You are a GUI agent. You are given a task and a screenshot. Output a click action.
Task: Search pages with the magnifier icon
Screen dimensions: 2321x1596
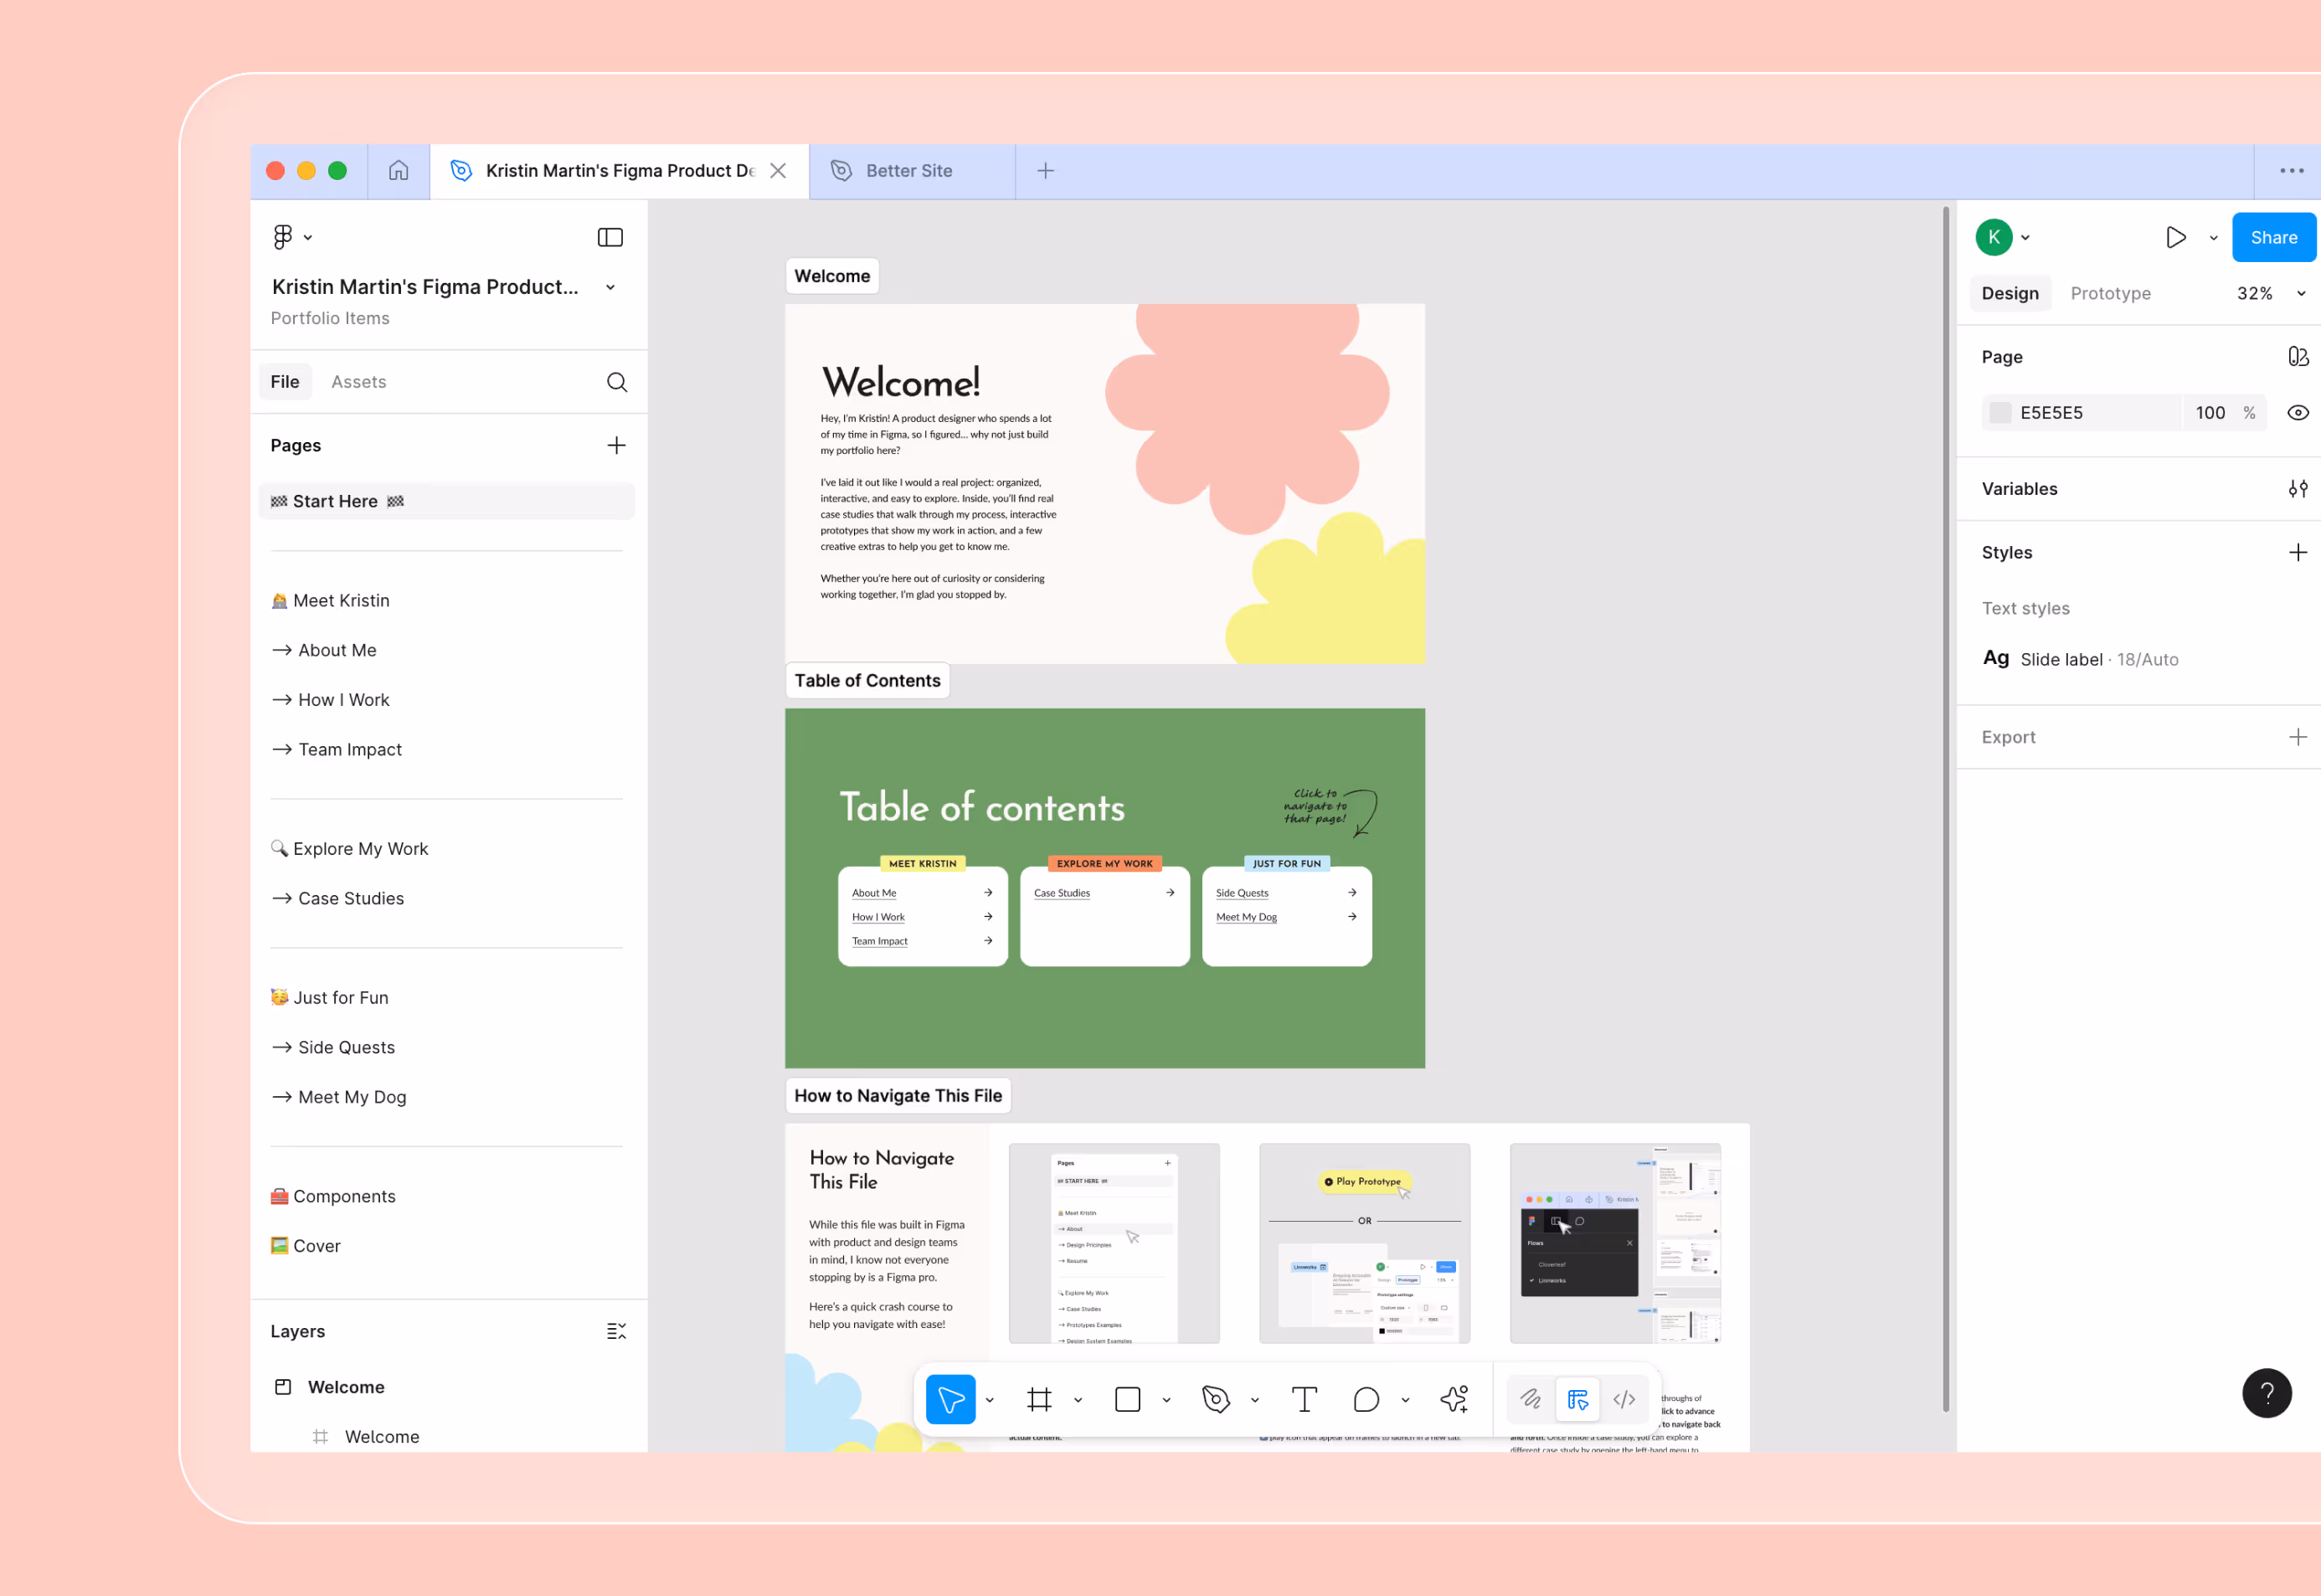pyautogui.click(x=617, y=382)
